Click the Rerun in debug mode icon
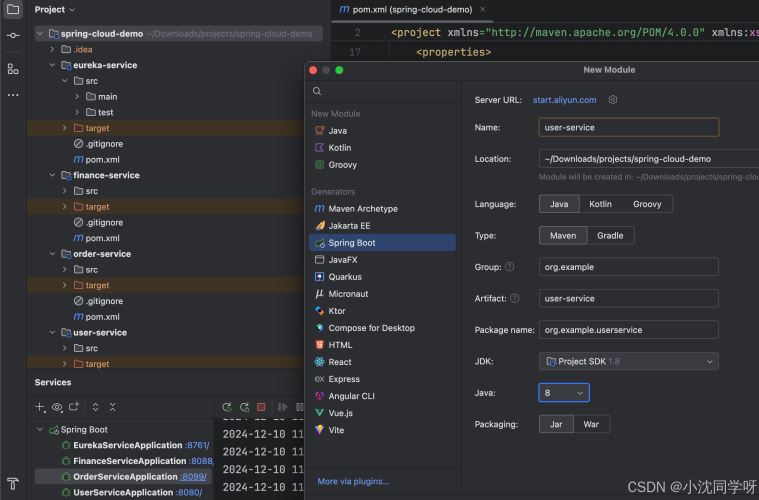Screen dimensions: 759x500 pos(244,407)
